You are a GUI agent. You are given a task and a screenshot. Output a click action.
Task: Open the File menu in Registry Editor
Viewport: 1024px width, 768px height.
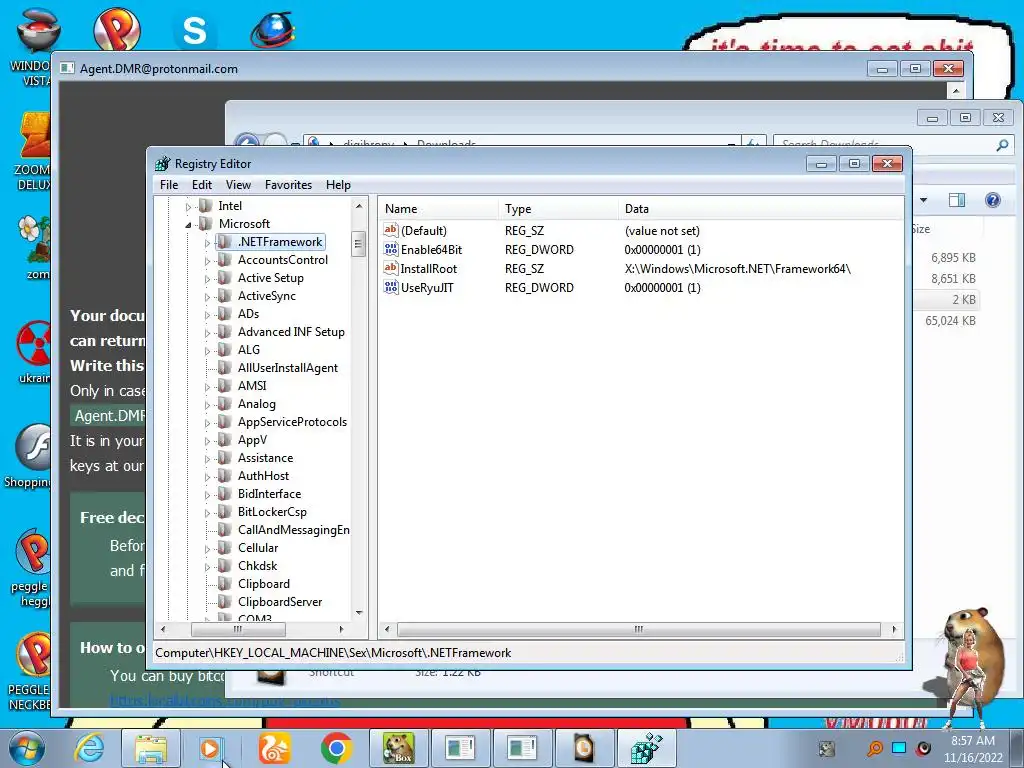168,185
